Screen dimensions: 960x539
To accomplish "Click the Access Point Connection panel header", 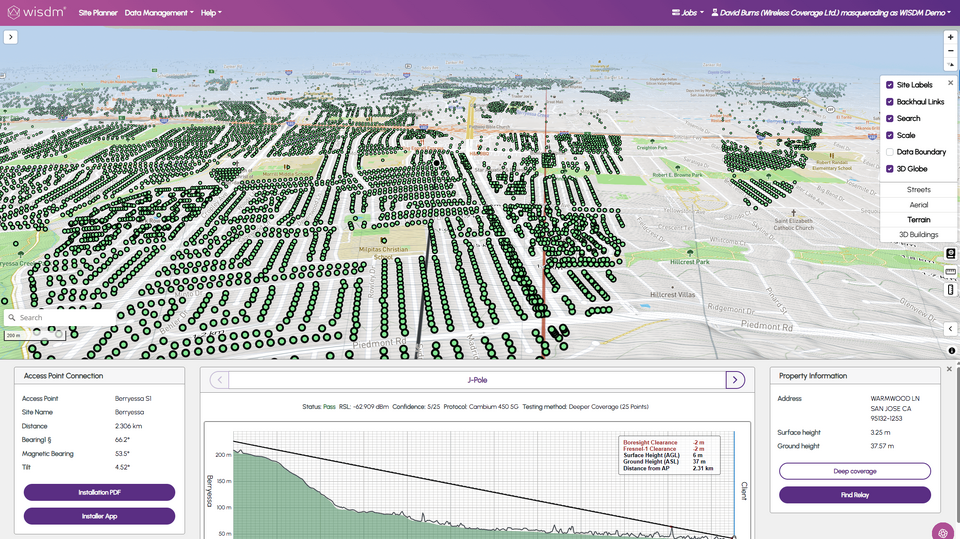I will [99, 376].
